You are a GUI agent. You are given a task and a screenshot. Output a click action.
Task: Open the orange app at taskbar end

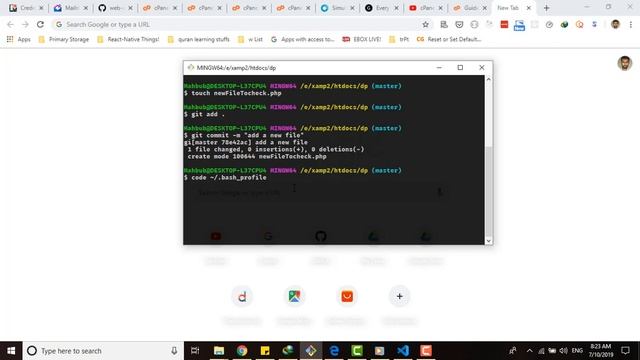426,351
